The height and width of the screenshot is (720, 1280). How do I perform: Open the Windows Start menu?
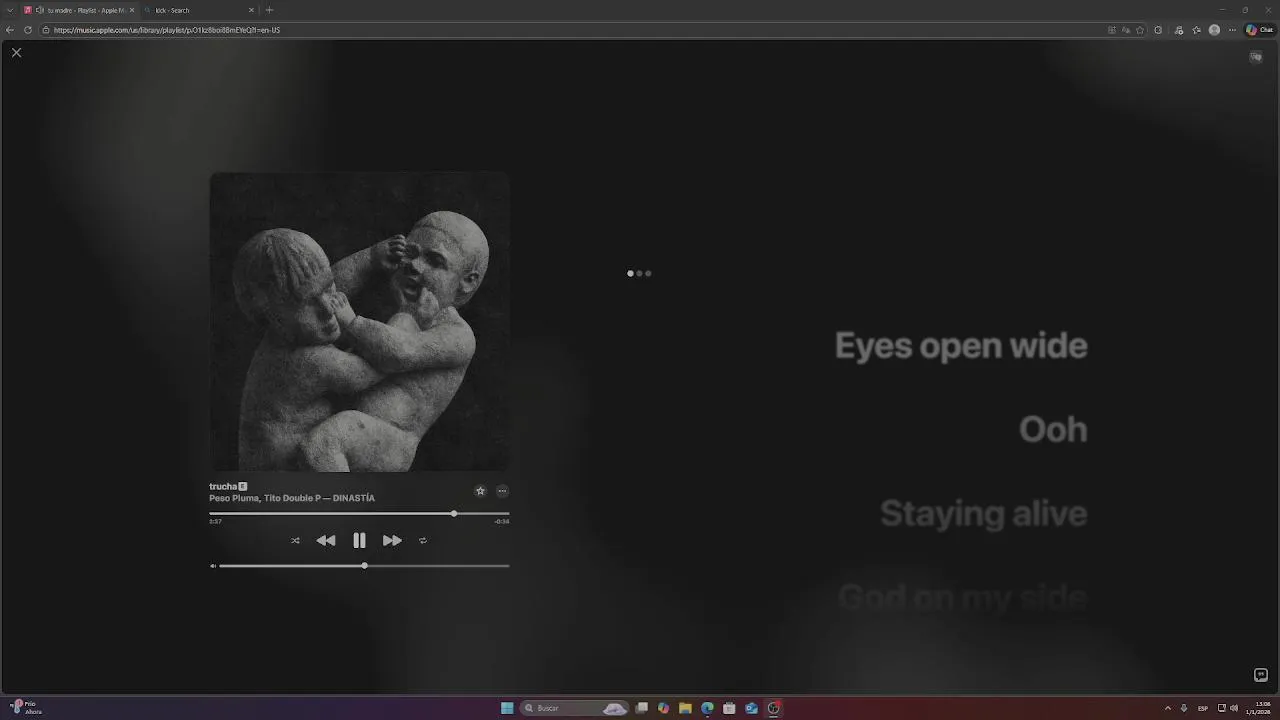pos(507,708)
